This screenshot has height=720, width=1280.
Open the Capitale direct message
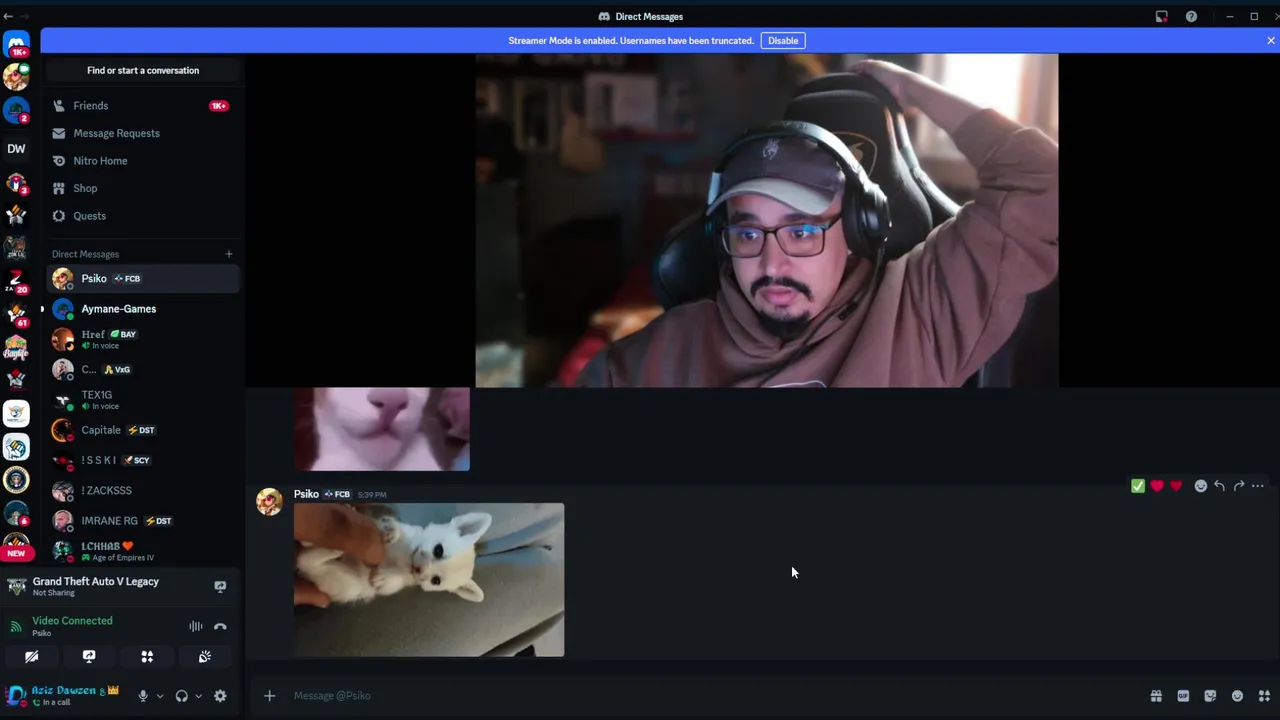tap(143, 430)
